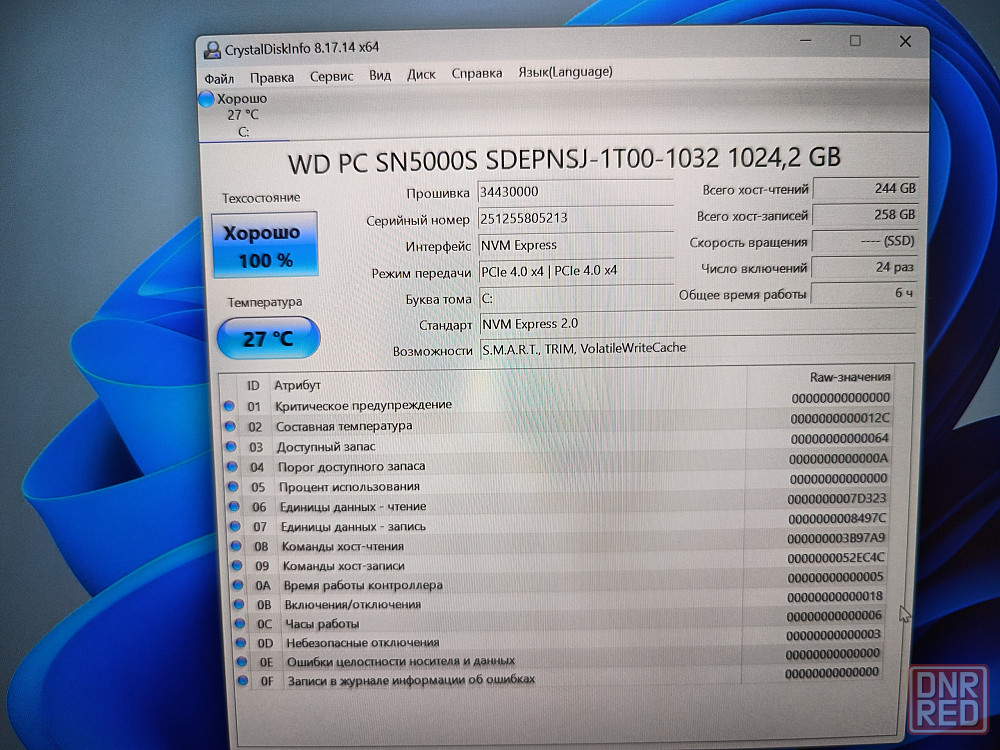Click the Raw-значения column header
This screenshot has width=1000, height=750.
850,377
